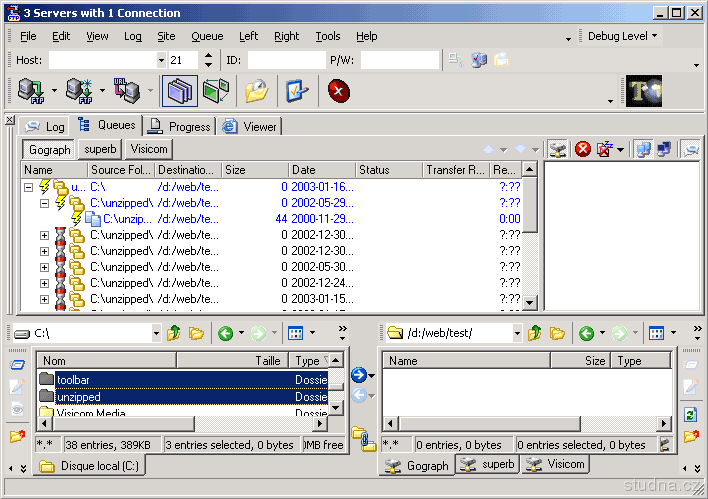Toggle the dual-pane view button in toolbar
Viewport: 708px width, 499px height.
180,92
